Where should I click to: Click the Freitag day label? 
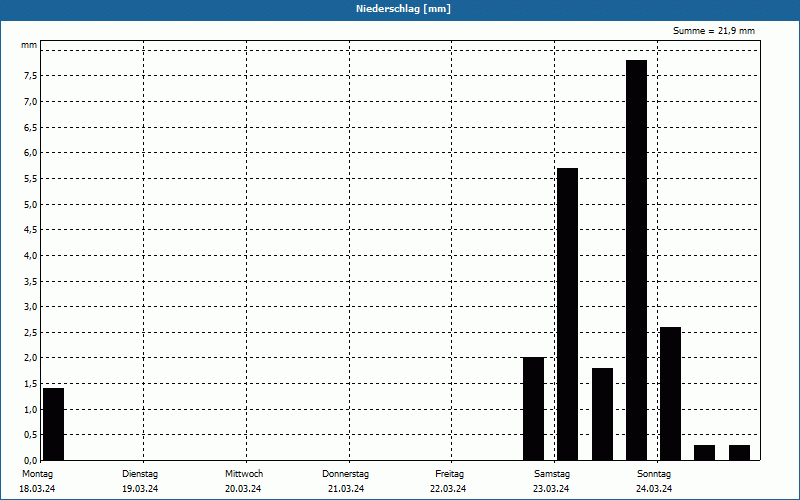click(x=449, y=474)
